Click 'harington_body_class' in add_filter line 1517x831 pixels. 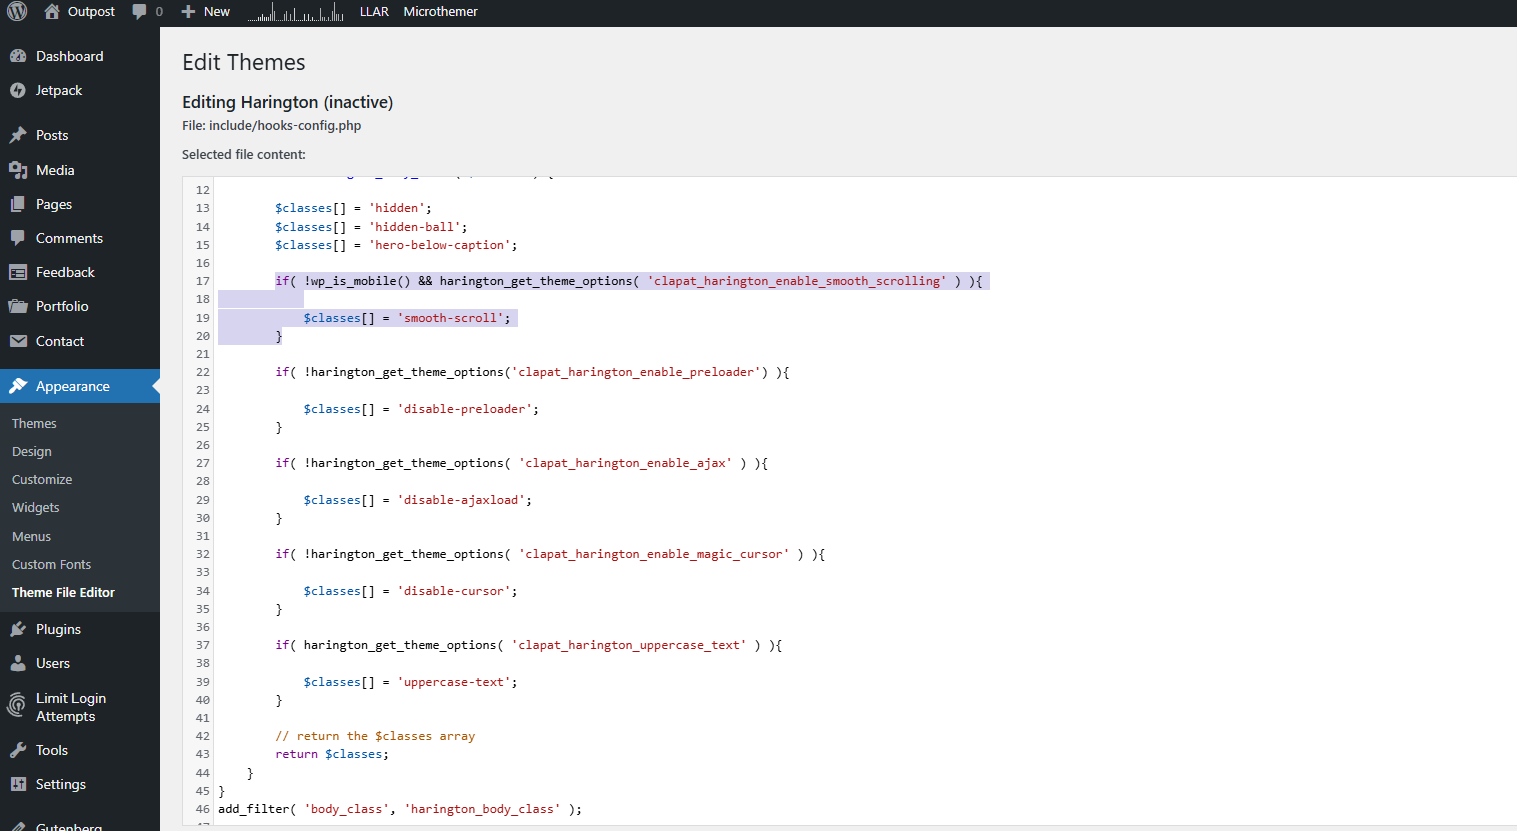click(x=482, y=809)
